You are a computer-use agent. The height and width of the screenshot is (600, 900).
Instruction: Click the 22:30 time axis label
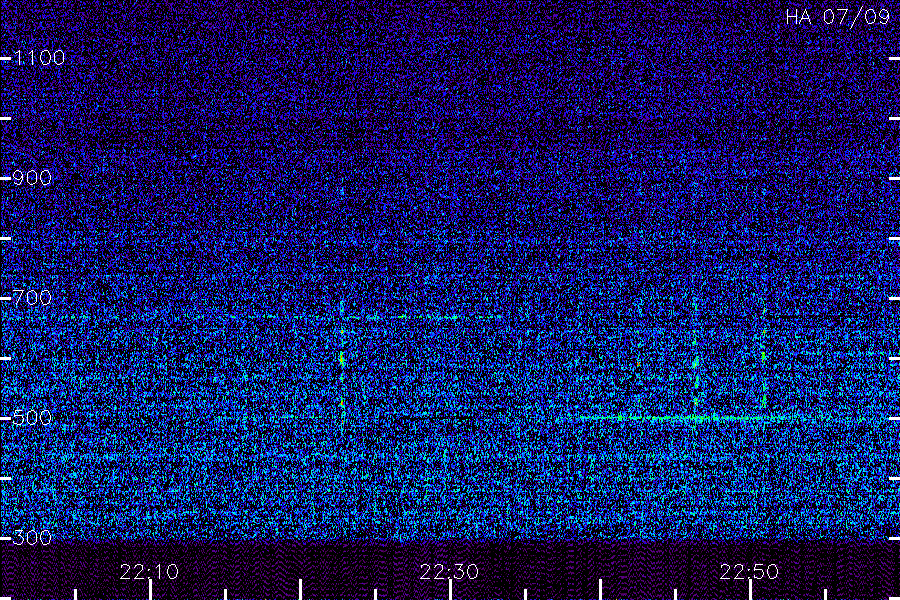pos(449,572)
